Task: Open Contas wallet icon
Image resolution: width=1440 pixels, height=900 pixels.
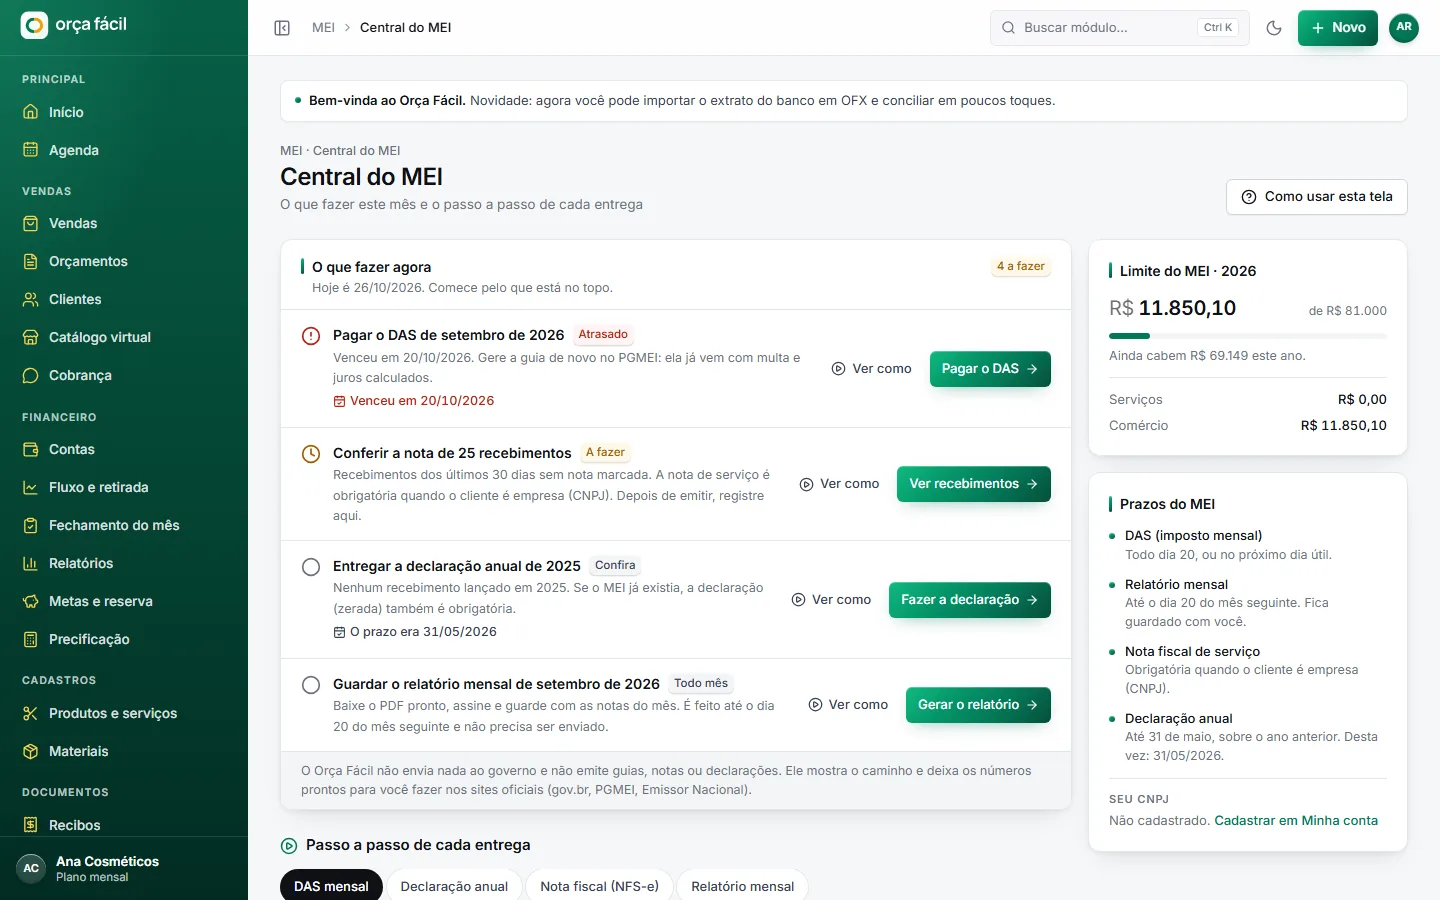Action: (31, 449)
